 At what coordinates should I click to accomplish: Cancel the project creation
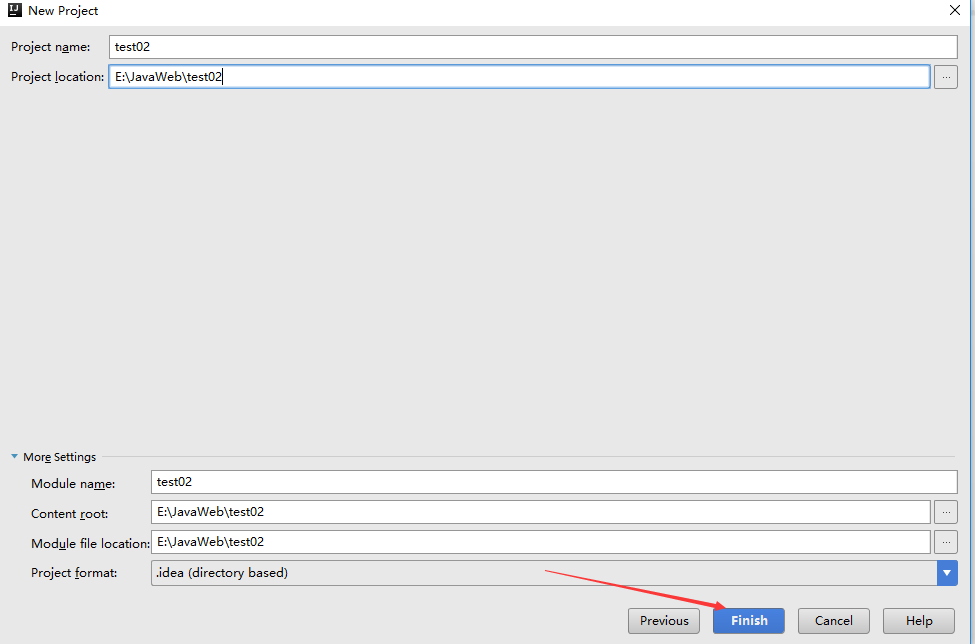[x=833, y=621]
